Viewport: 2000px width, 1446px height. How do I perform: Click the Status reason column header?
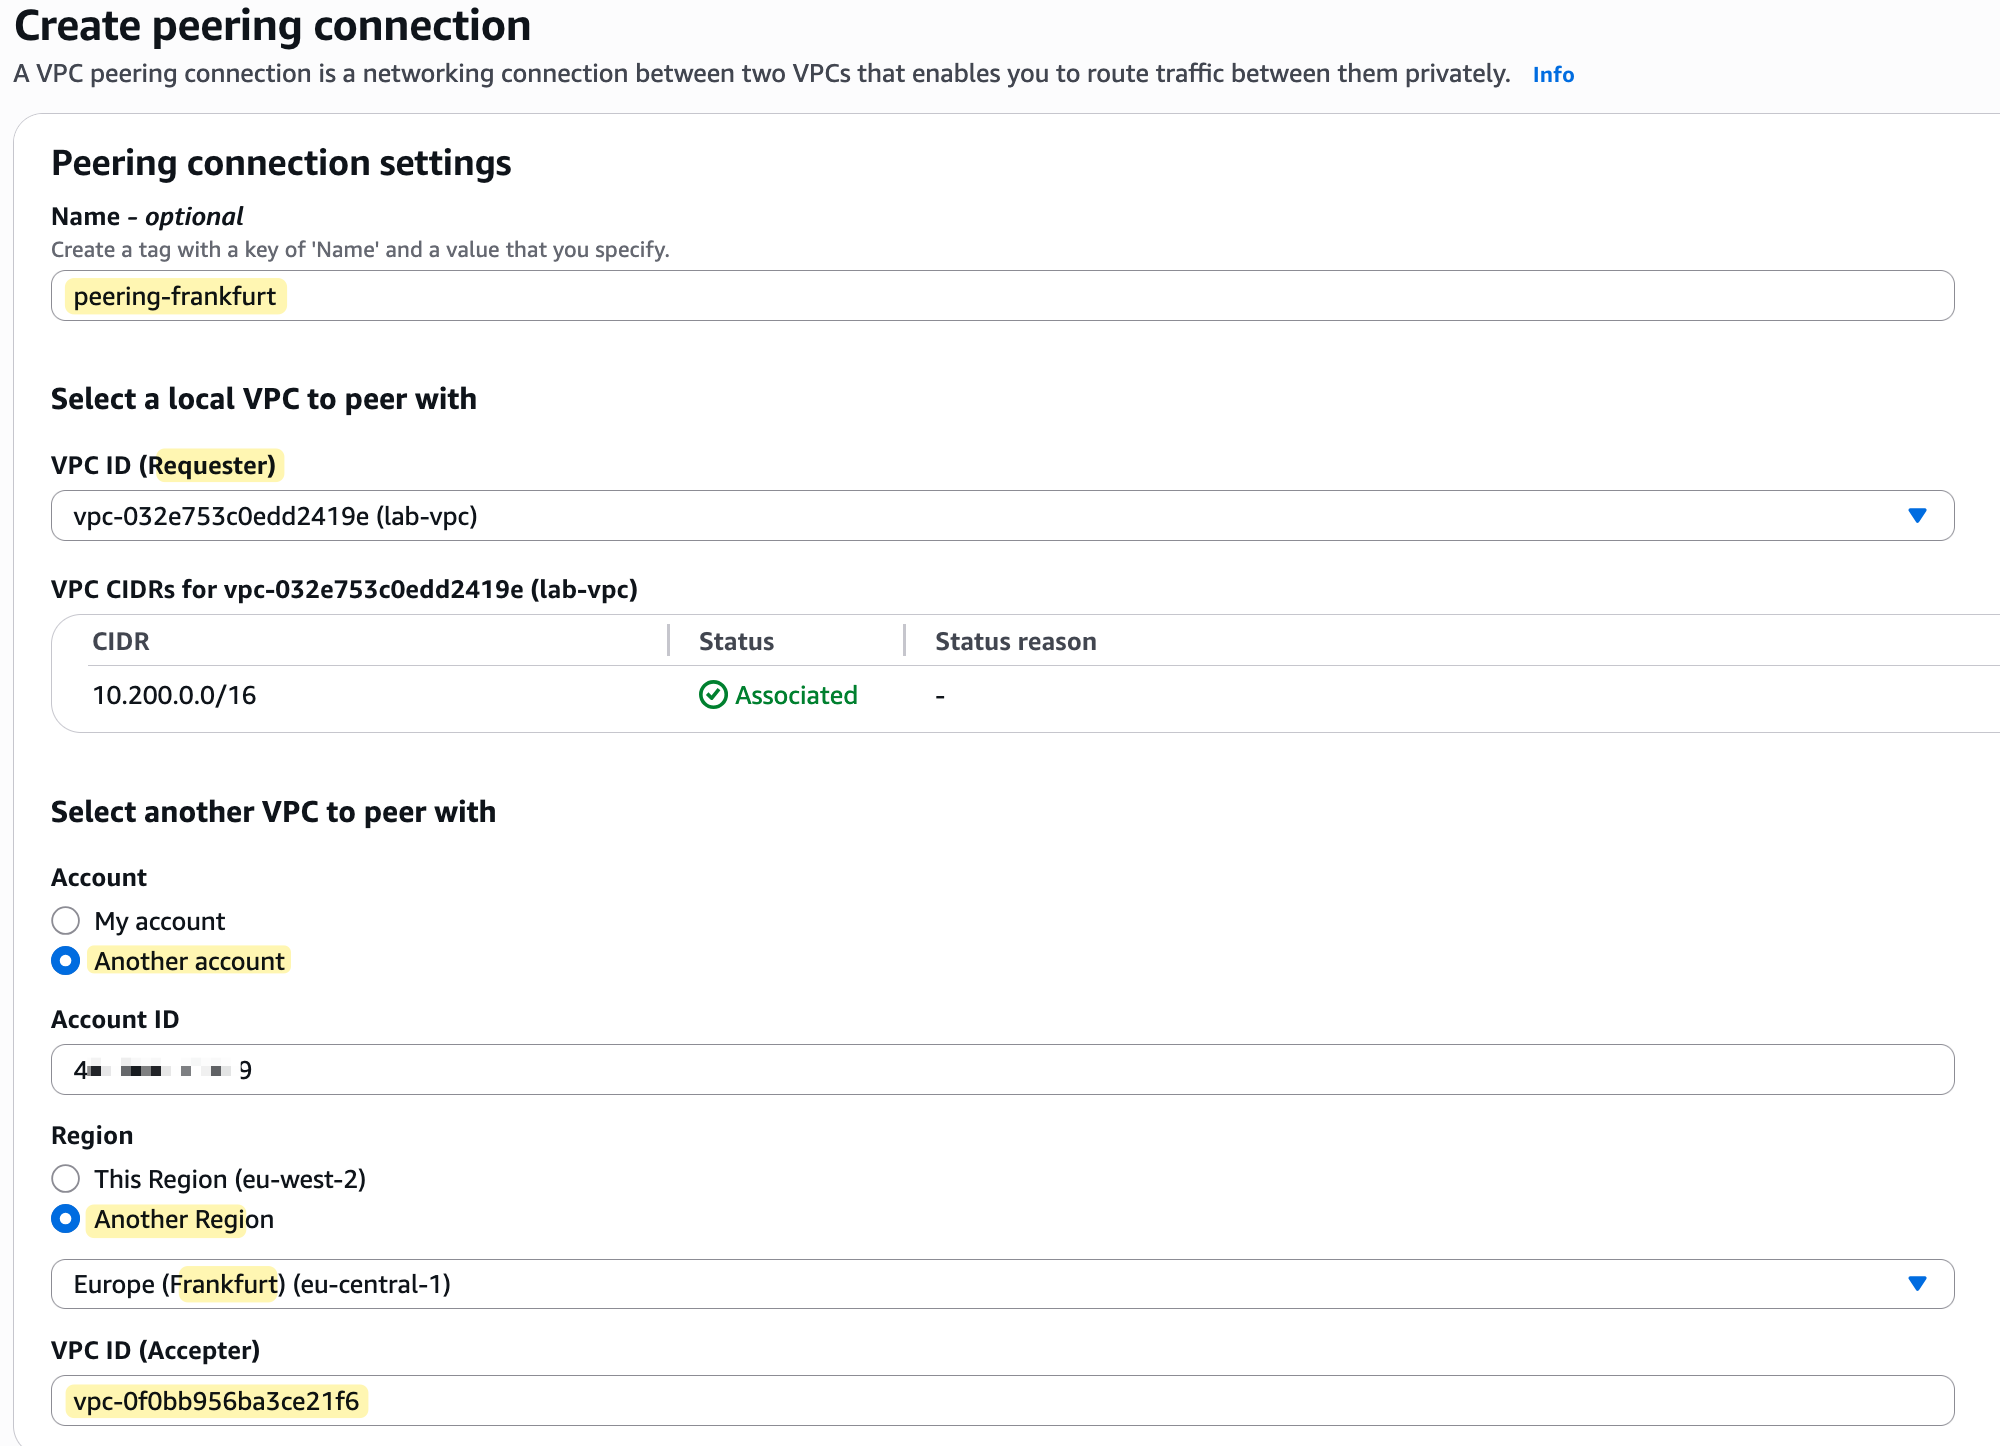(x=1015, y=642)
